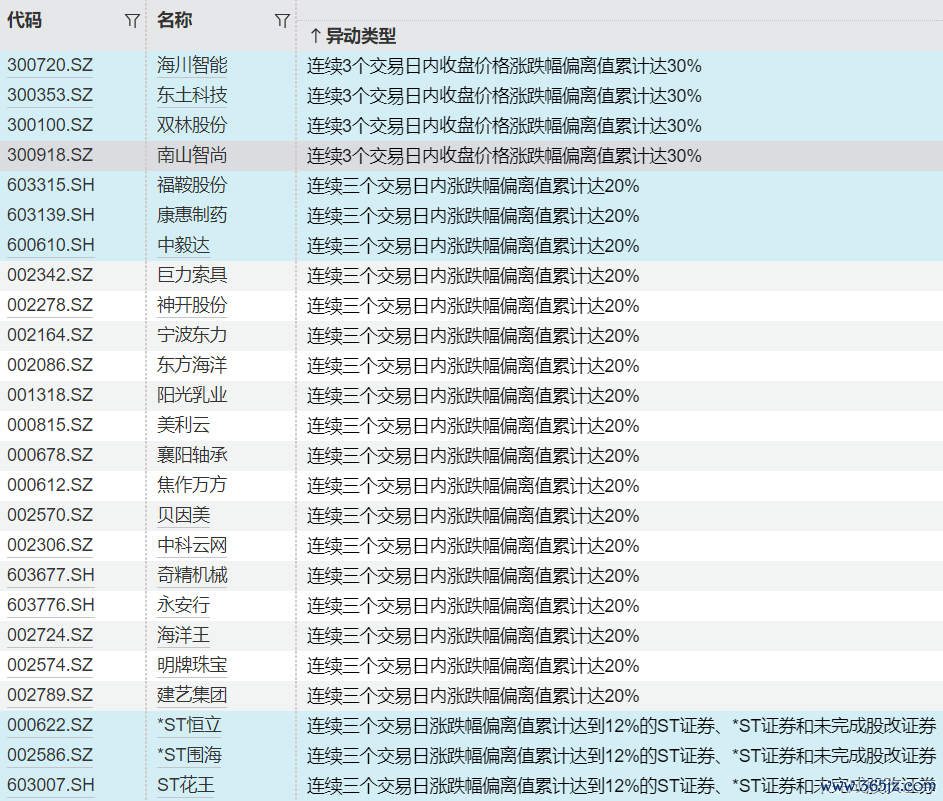Open stock code 300353.SZ
This screenshot has width=943, height=801.
click(50, 95)
